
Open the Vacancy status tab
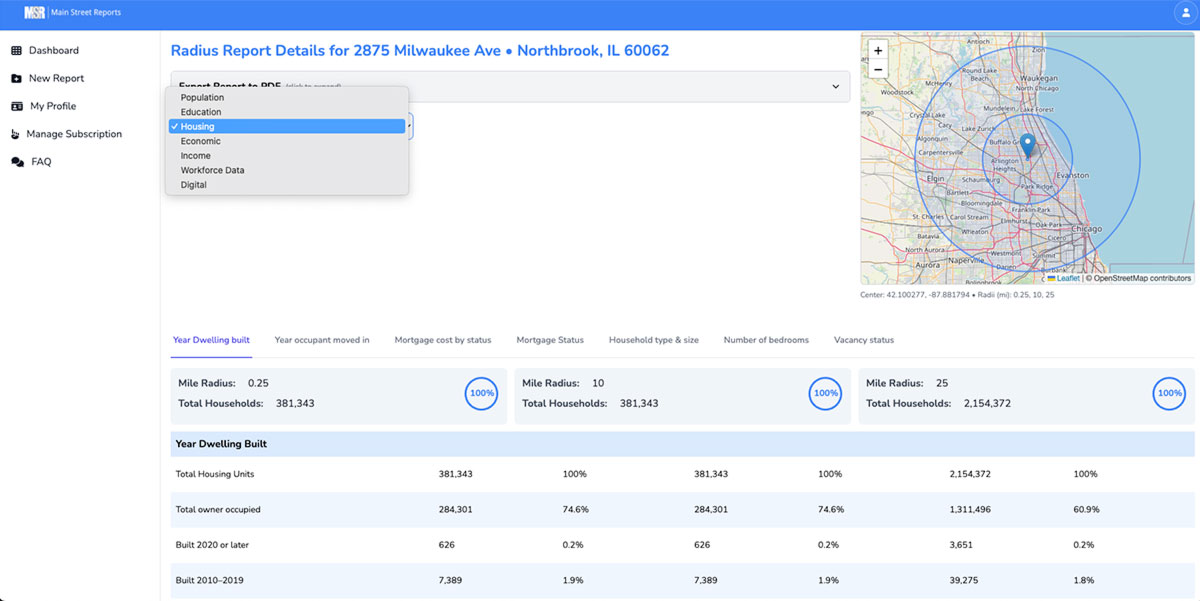(x=863, y=340)
